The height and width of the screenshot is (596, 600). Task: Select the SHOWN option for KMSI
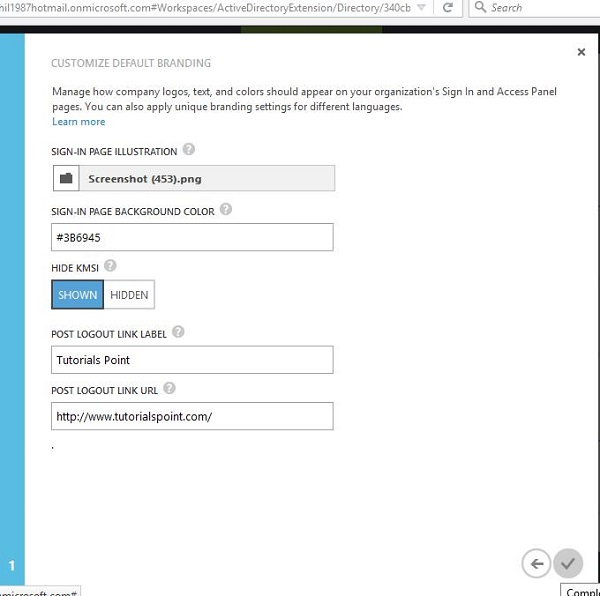pyautogui.click(x=77, y=295)
